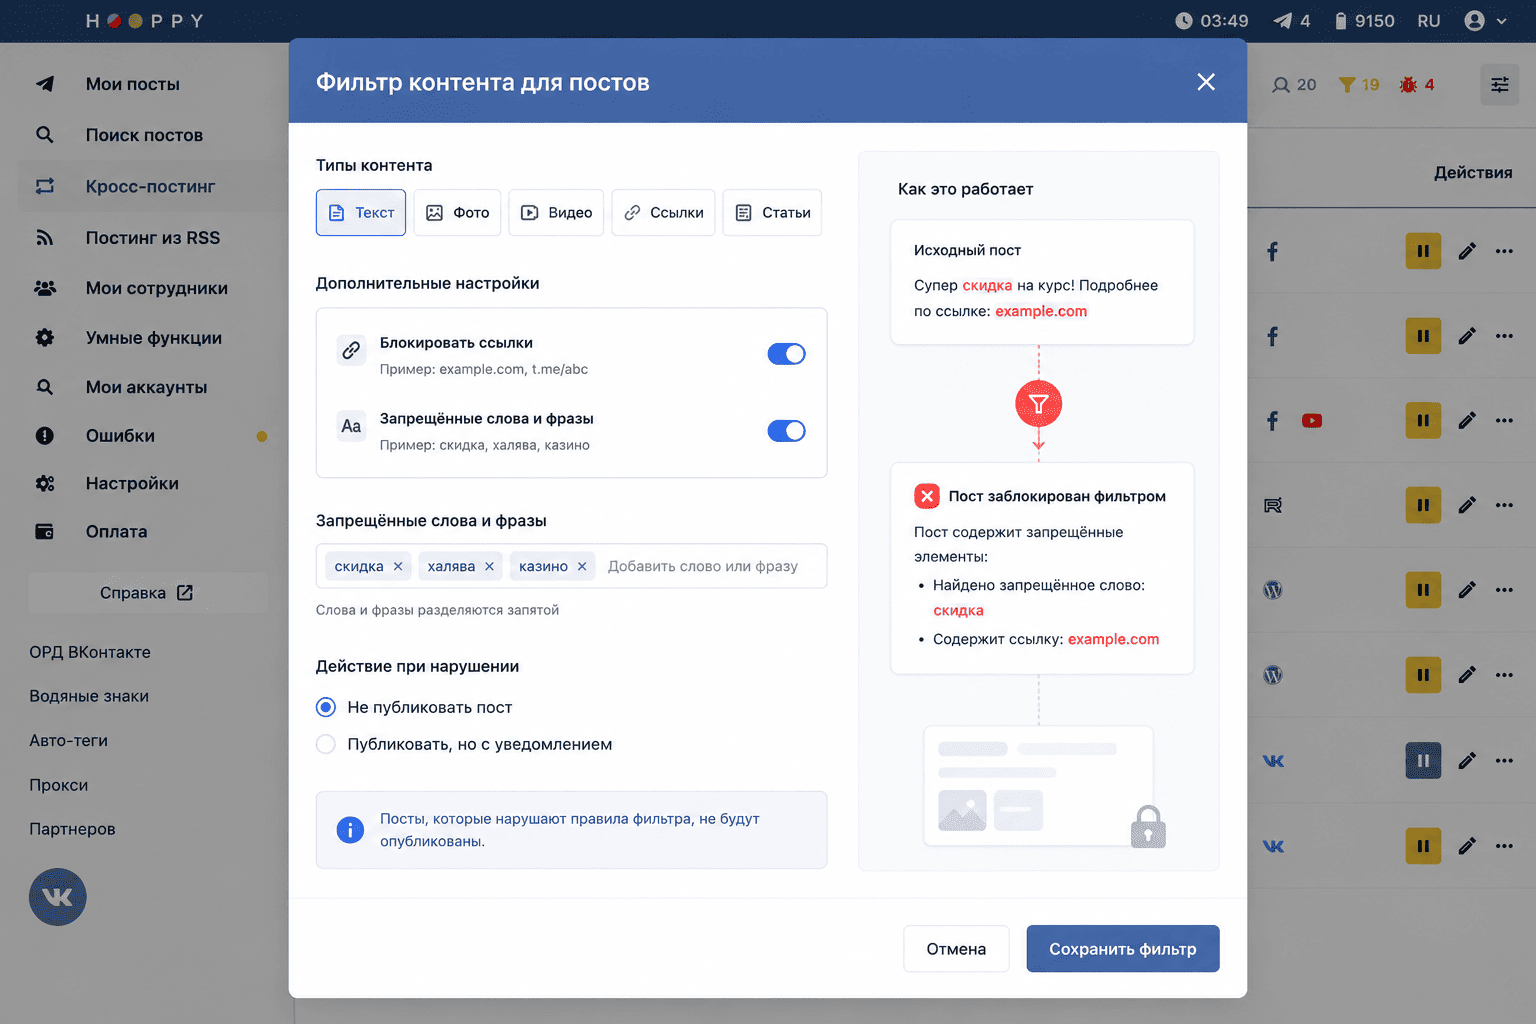Click the YouTube icon in table row
Screen dimensions: 1536x1024
click(x=1312, y=421)
